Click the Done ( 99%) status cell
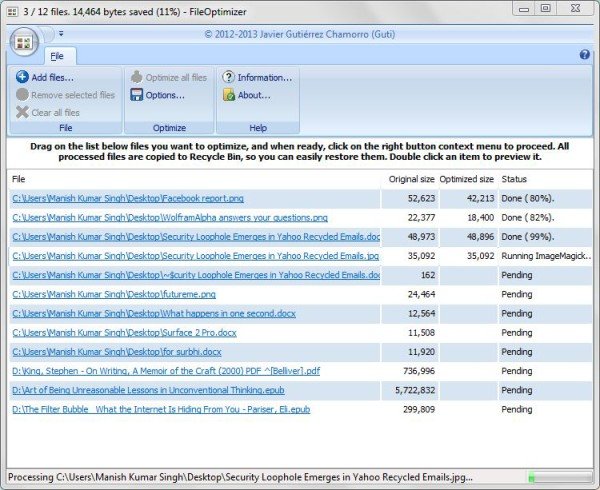The image size is (600, 490). [x=528, y=237]
